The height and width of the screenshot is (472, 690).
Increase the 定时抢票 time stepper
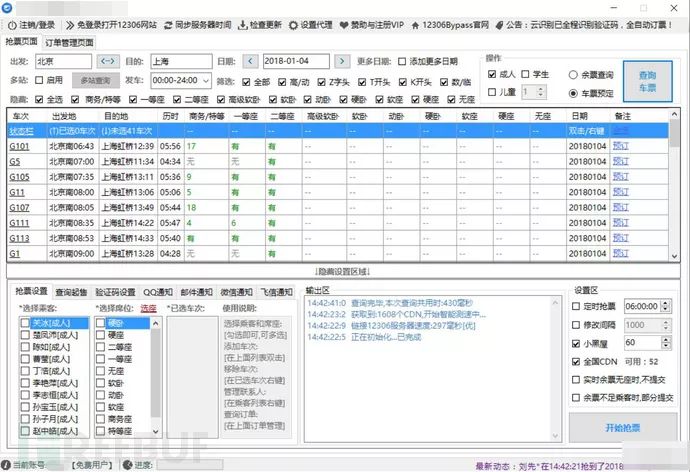(666, 303)
